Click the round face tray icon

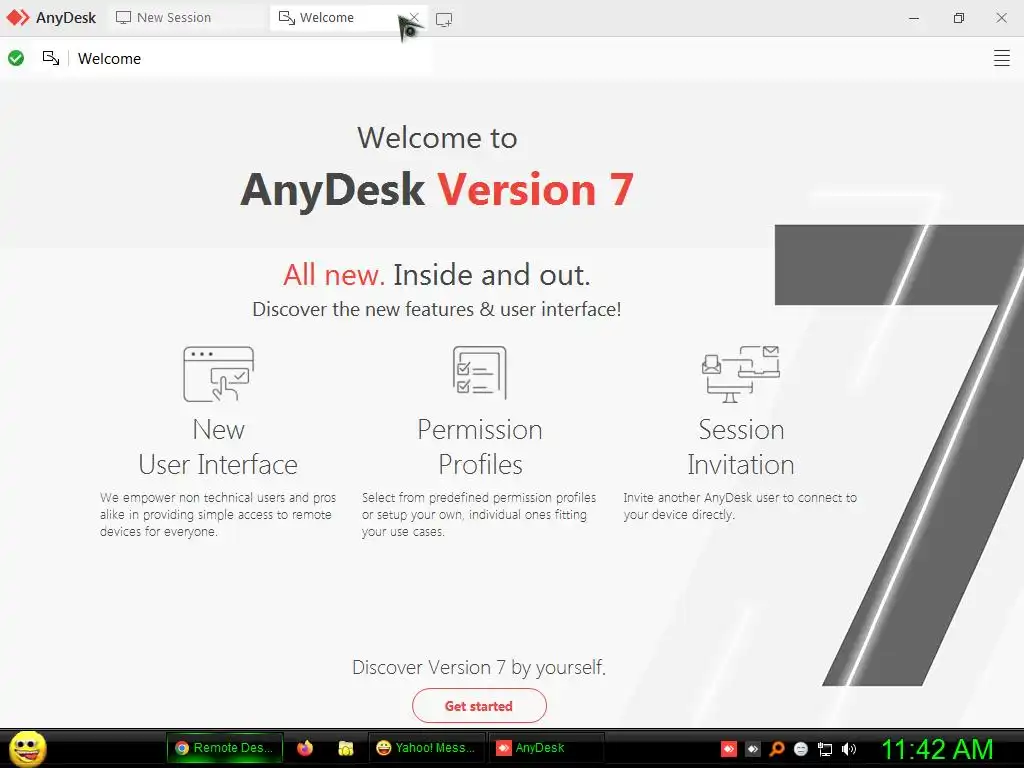click(x=801, y=749)
